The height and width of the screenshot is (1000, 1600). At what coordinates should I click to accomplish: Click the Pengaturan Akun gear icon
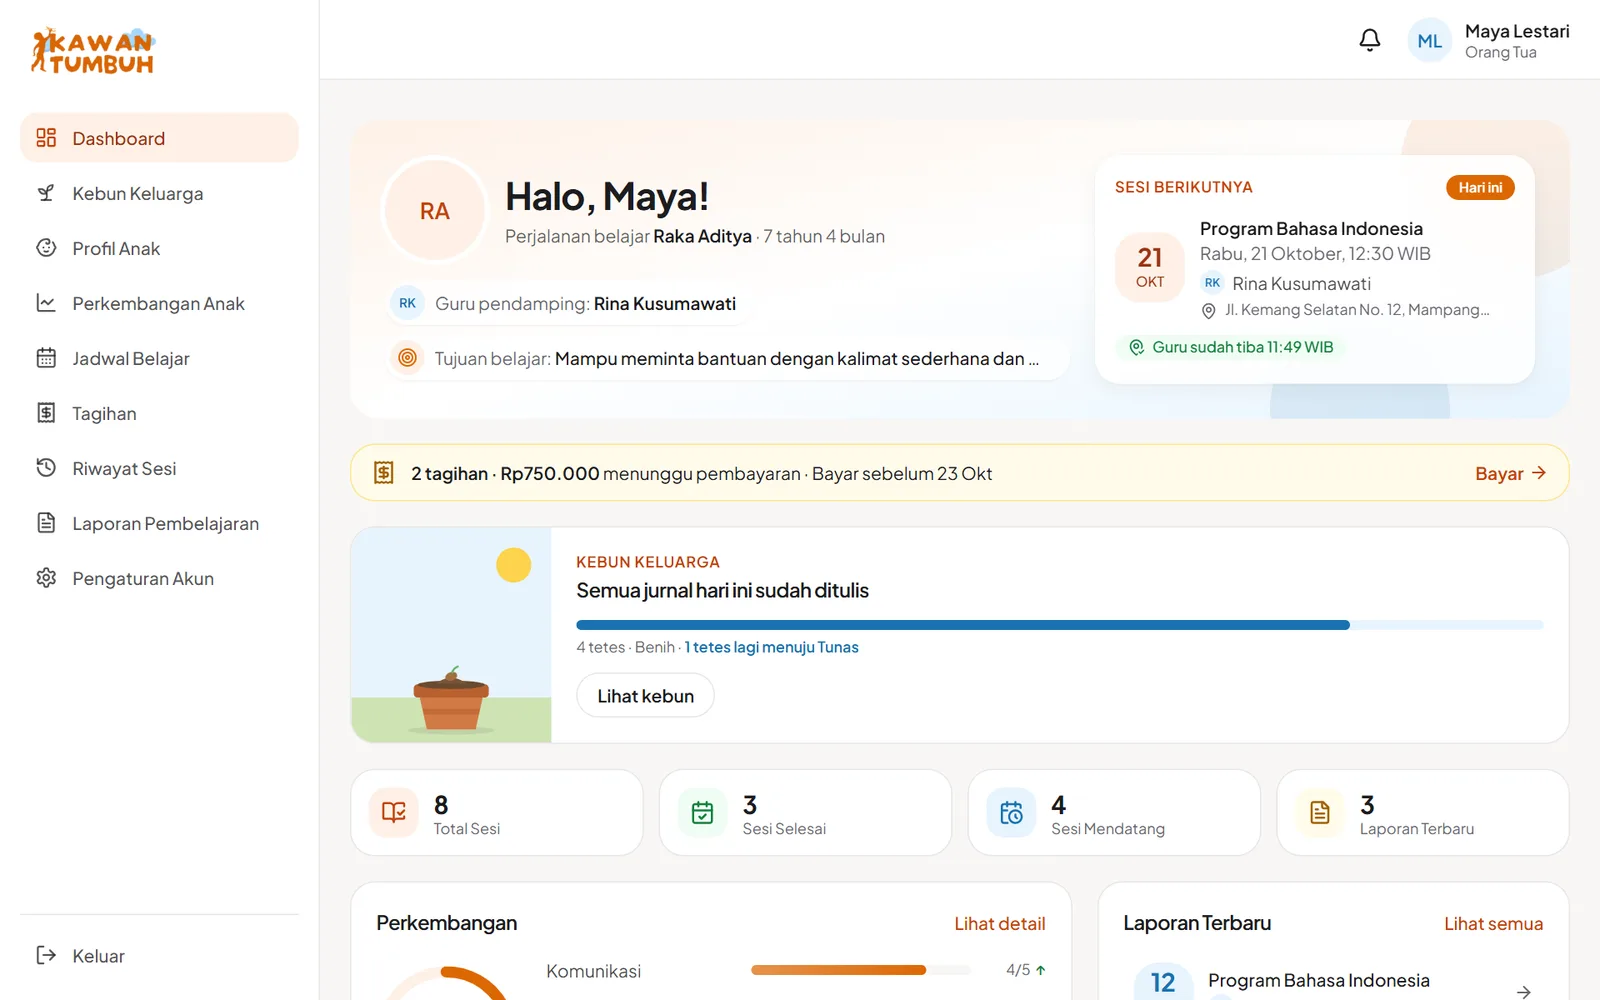[x=46, y=578]
